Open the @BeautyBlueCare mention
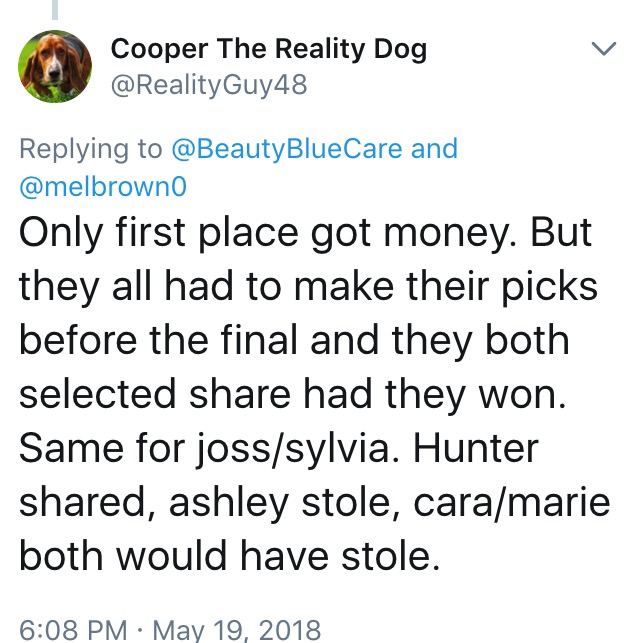 coord(287,148)
